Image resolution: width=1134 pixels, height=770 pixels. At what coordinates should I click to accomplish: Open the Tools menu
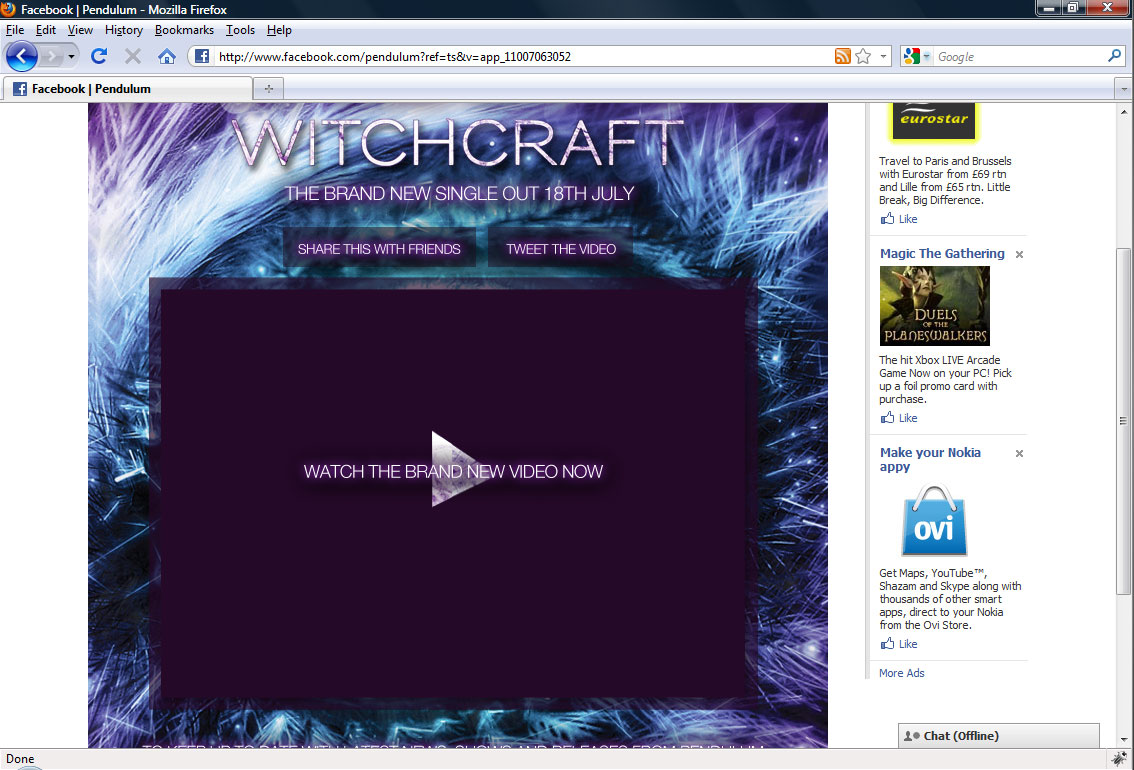click(x=240, y=30)
